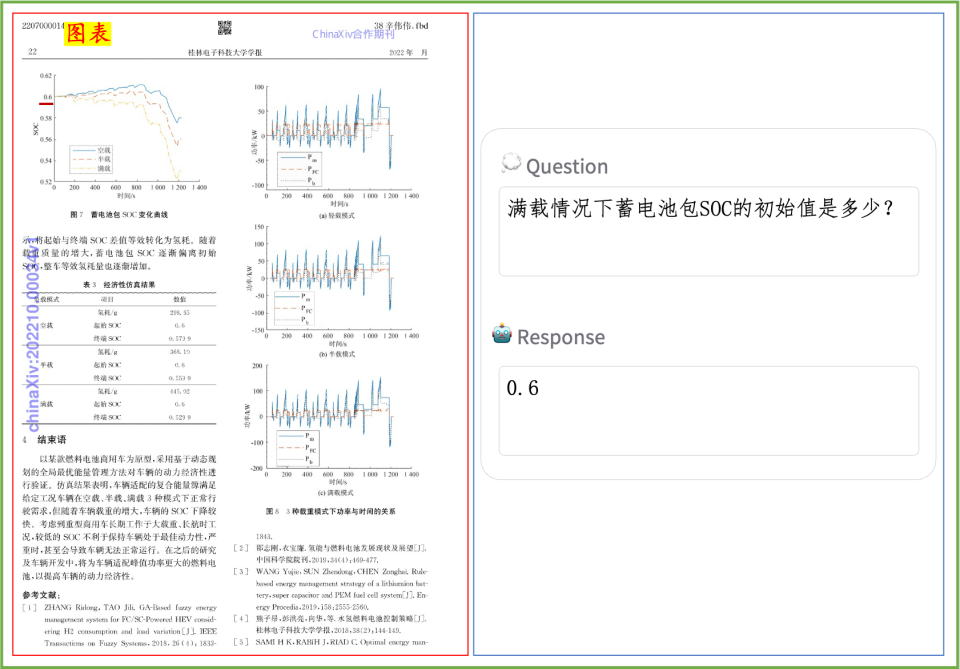Click the robot icon beside Response
Image resolution: width=960 pixels, height=669 pixels.
(x=502, y=334)
